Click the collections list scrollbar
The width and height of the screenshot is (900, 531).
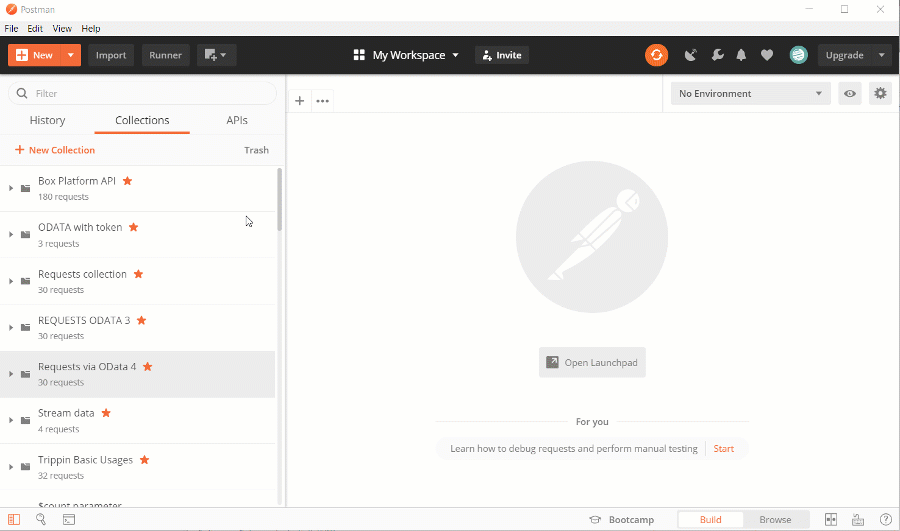pos(280,200)
